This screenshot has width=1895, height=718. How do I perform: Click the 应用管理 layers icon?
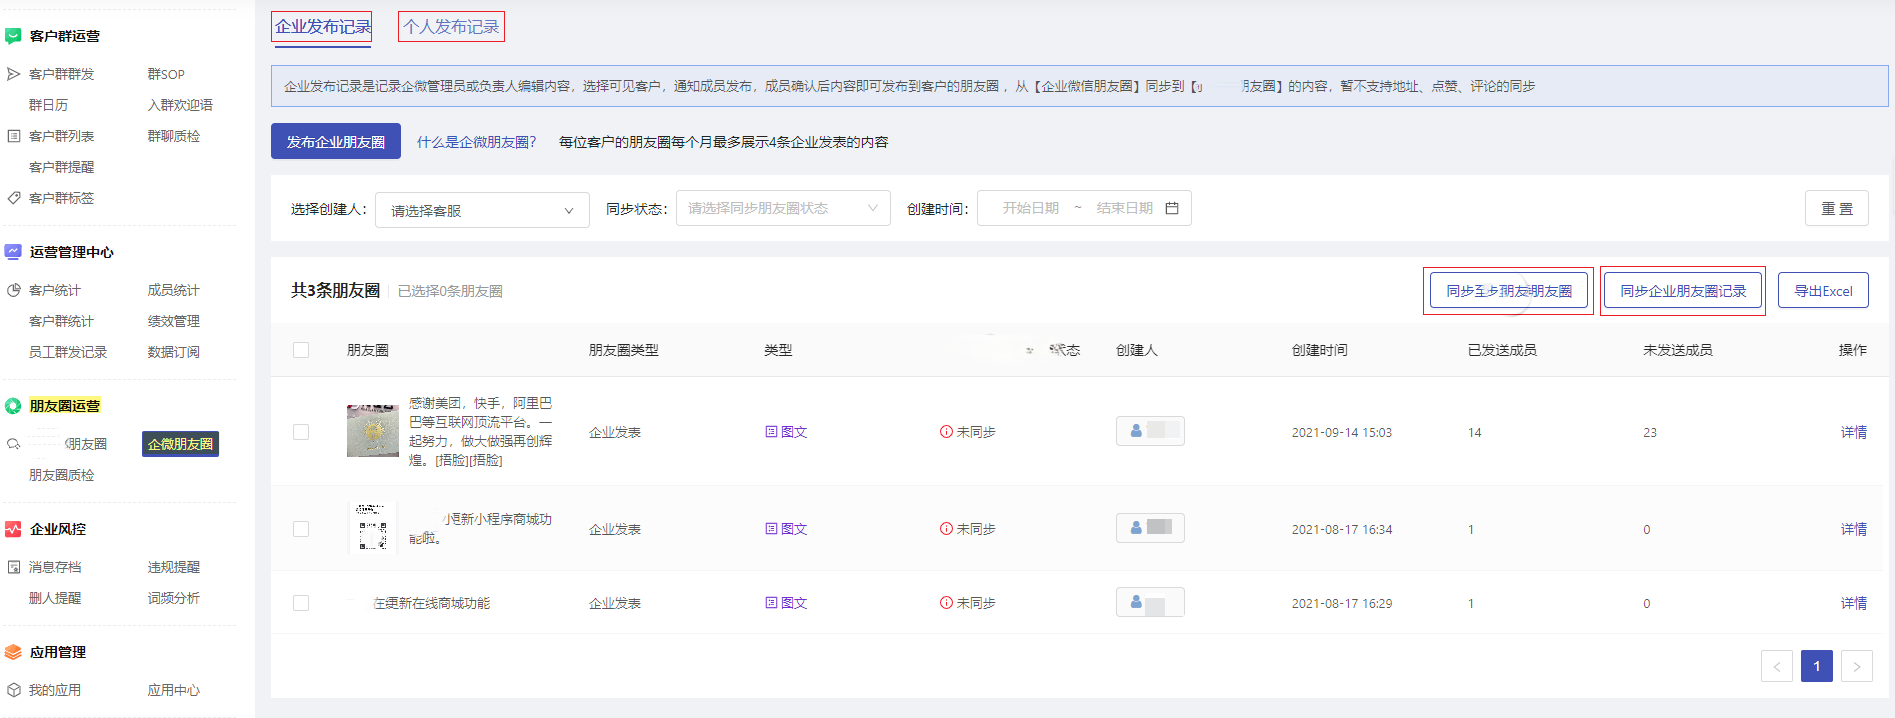[x=13, y=652]
